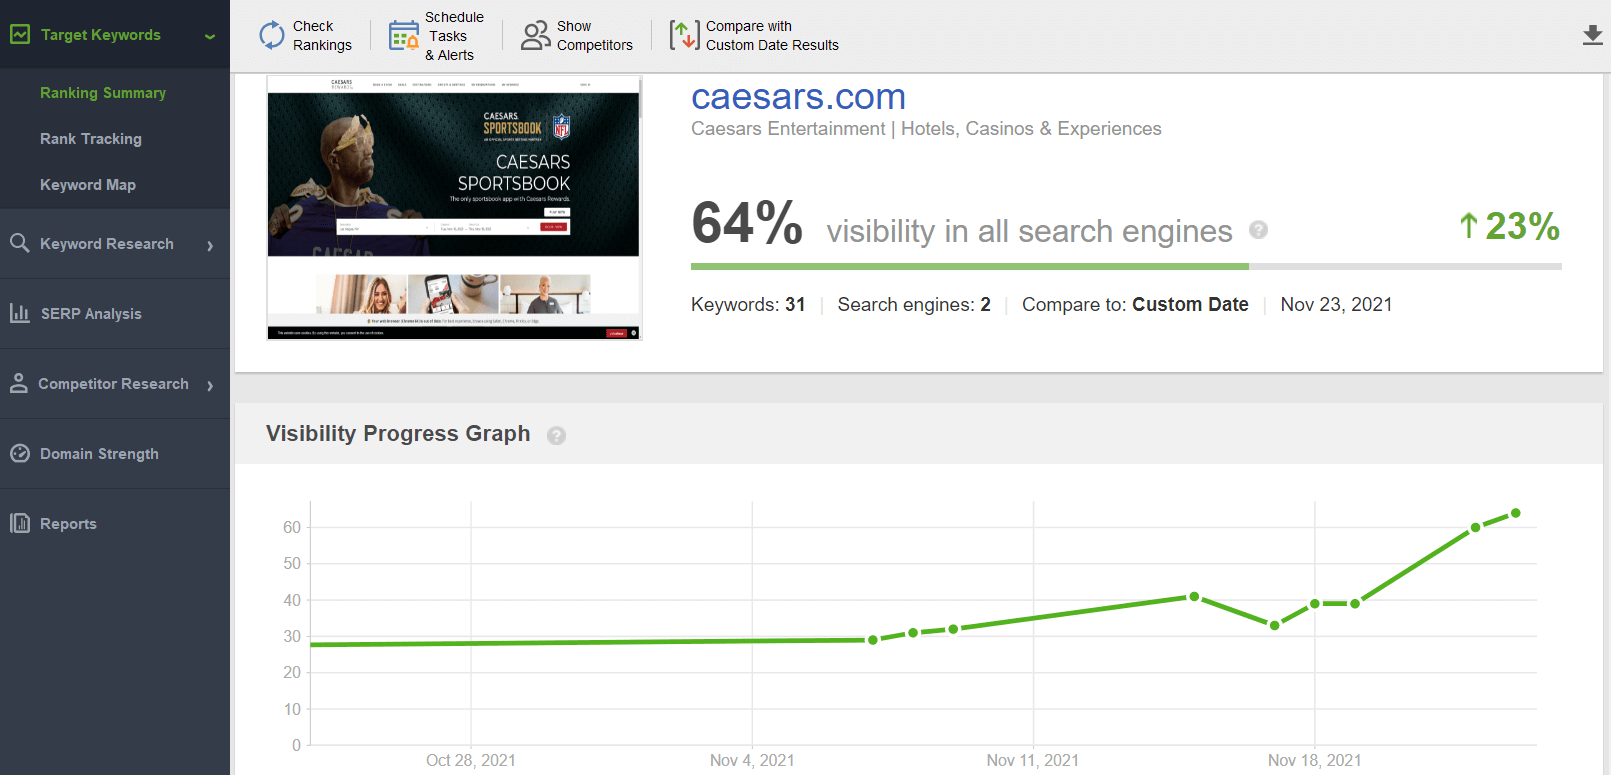Click the Nov 18, 2021 axis label

[1314, 761]
